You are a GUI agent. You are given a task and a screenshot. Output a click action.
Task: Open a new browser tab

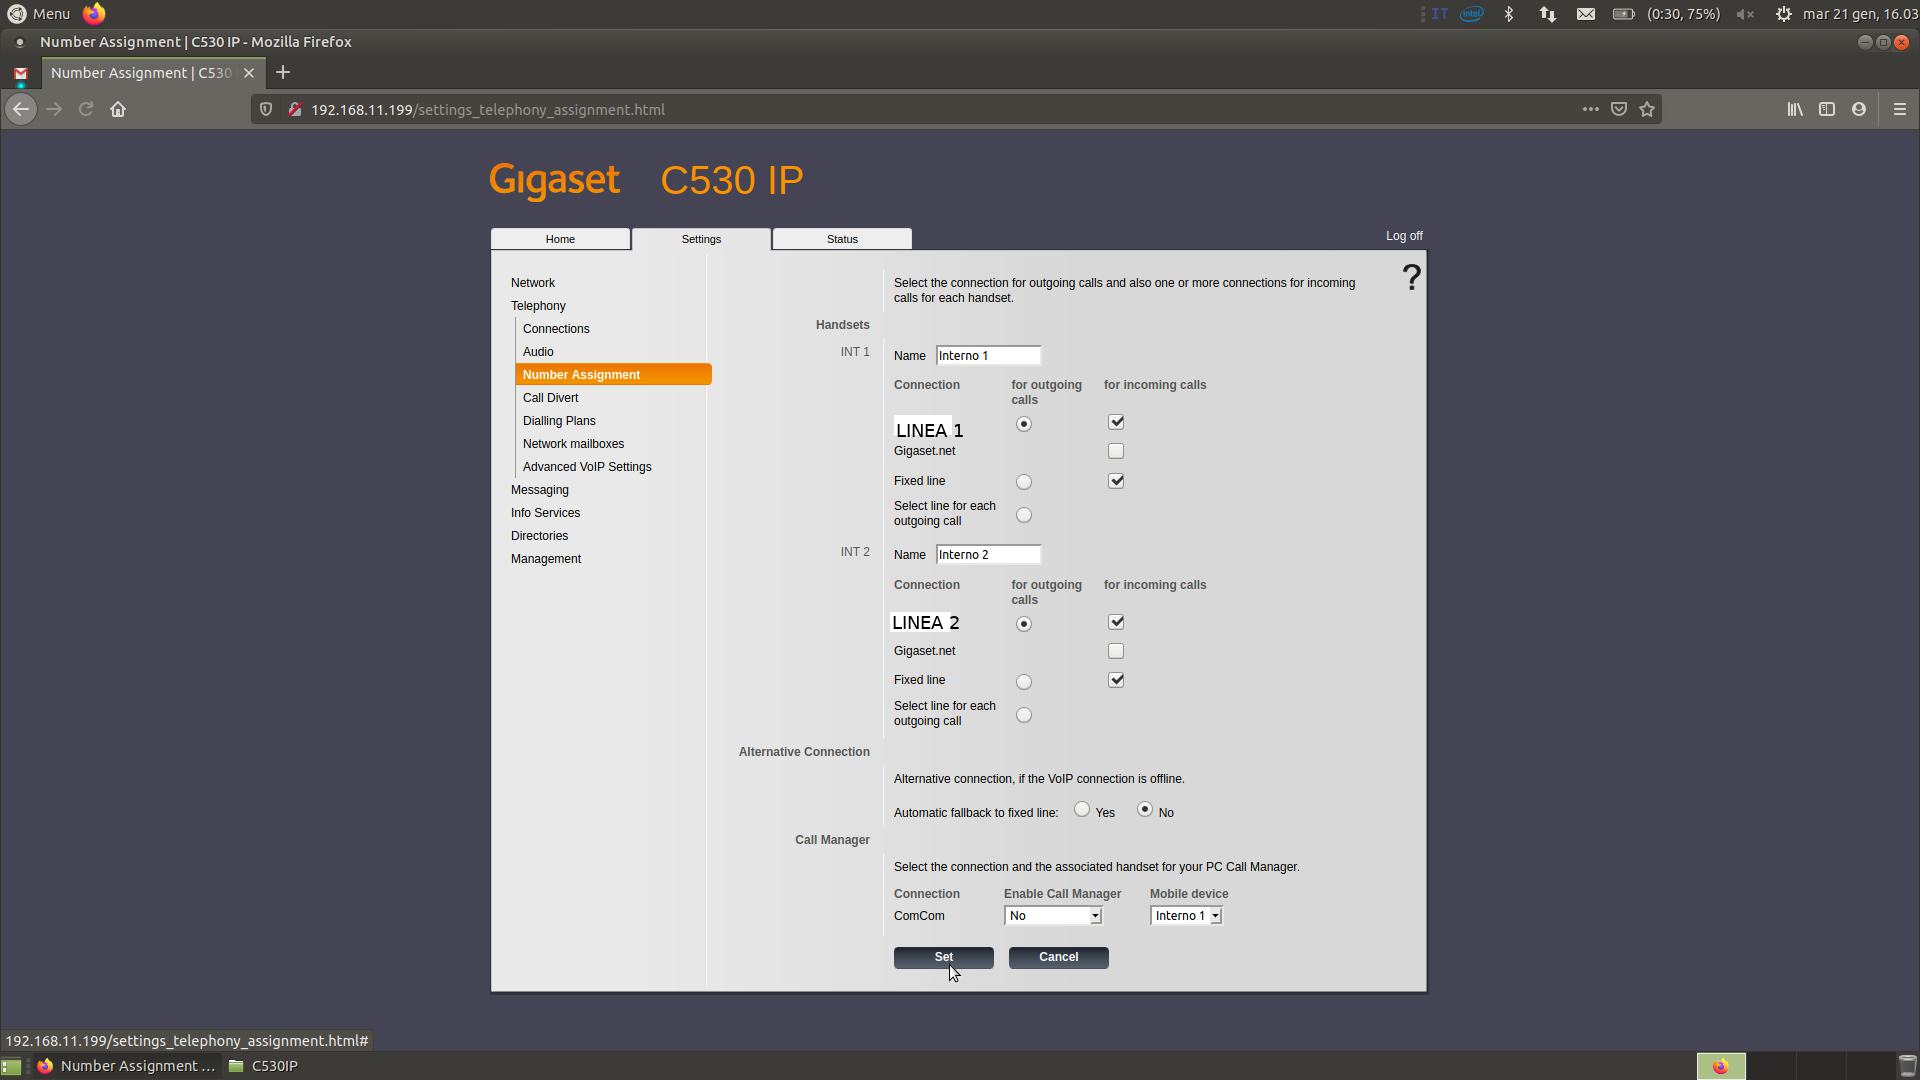pos(283,72)
